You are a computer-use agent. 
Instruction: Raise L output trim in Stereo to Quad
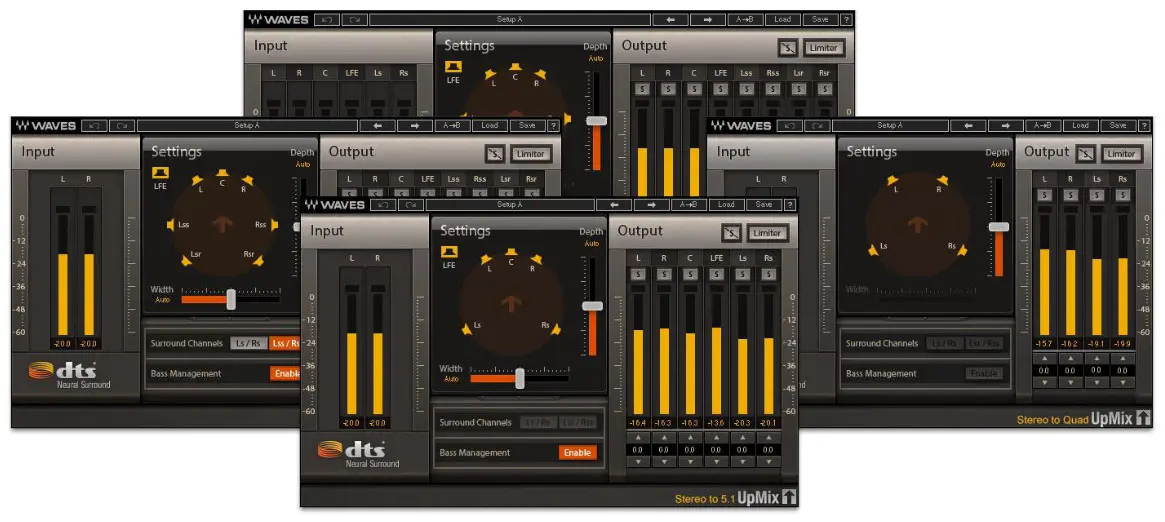[x=1045, y=358]
